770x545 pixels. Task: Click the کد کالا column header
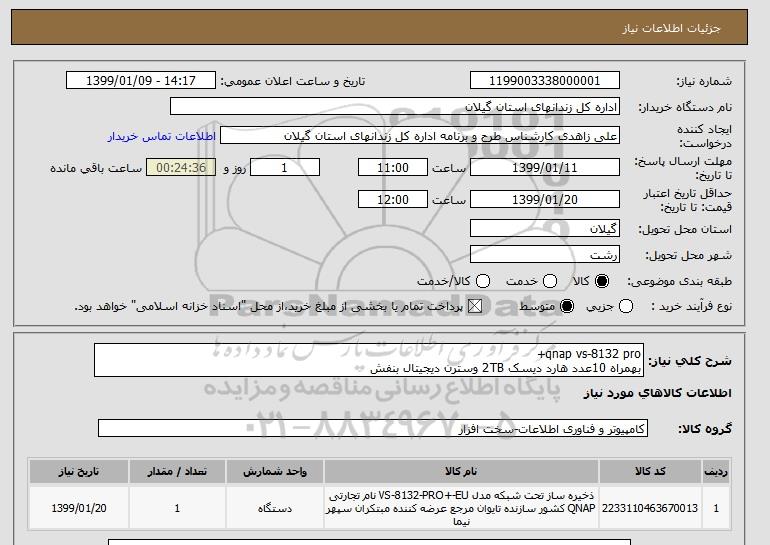tap(650, 471)
